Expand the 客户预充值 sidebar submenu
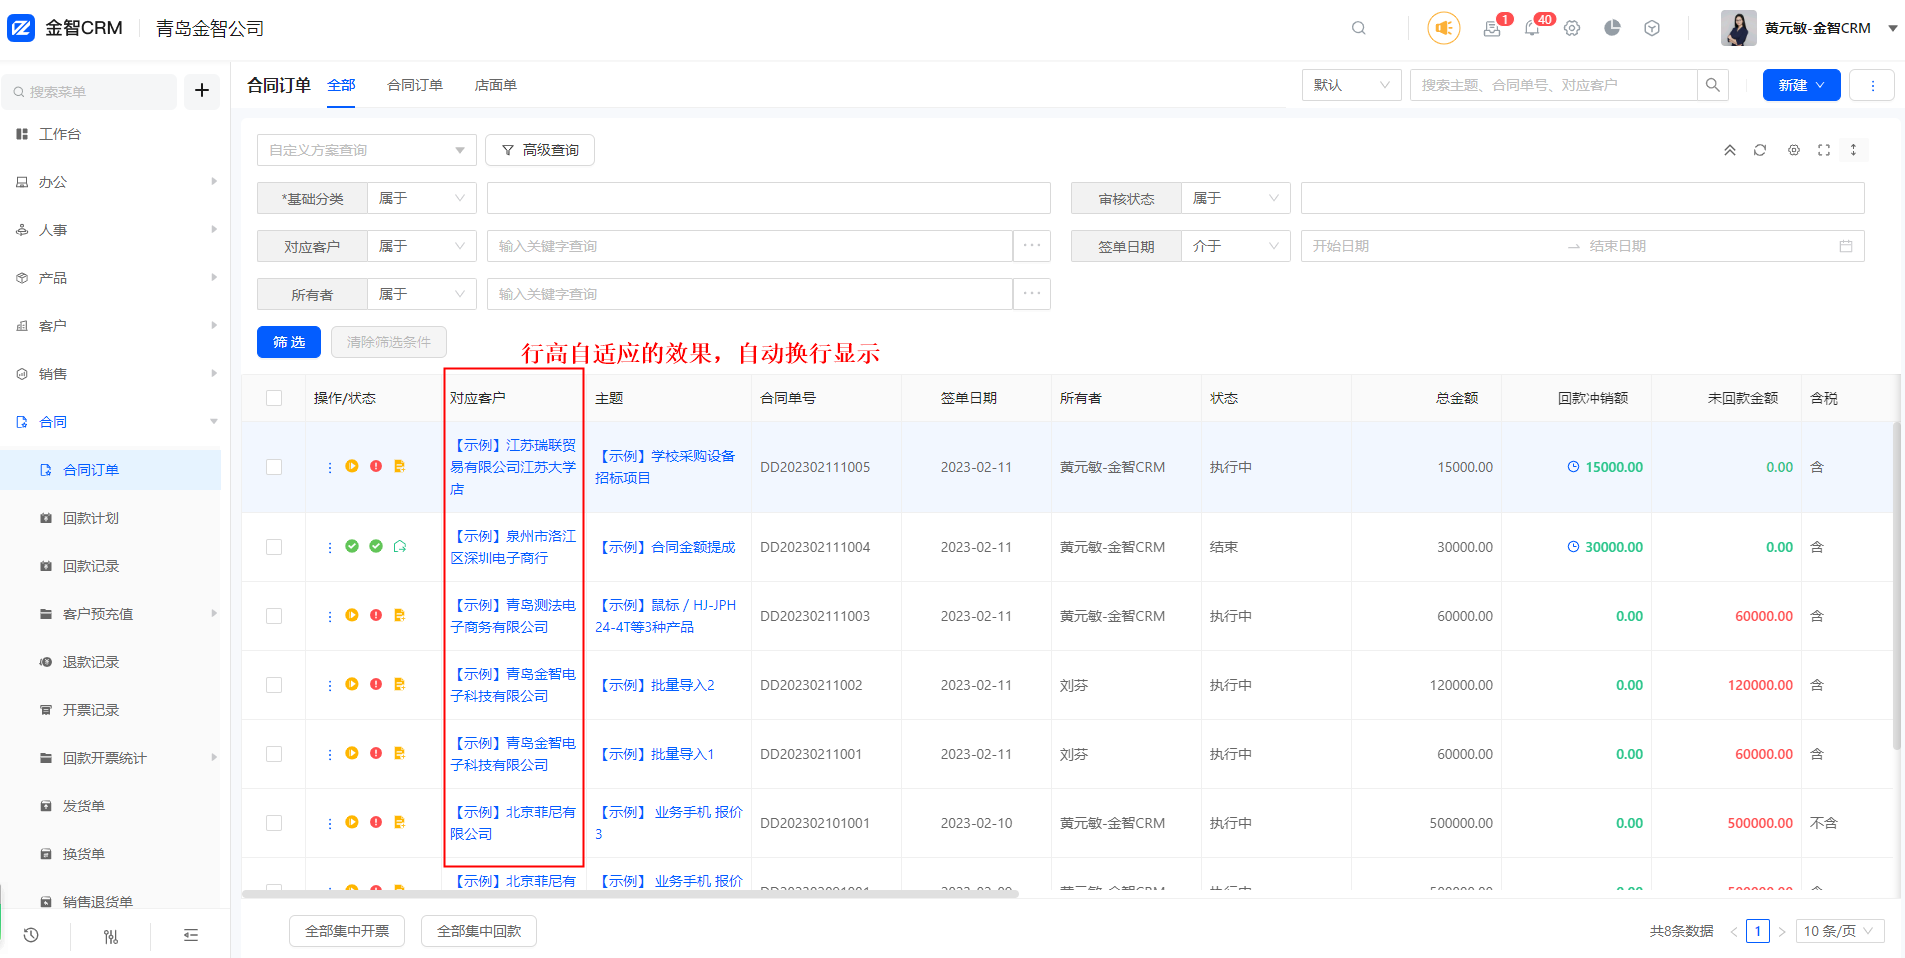The width and height of the screenshot is (1905, 958). [110, 614]
